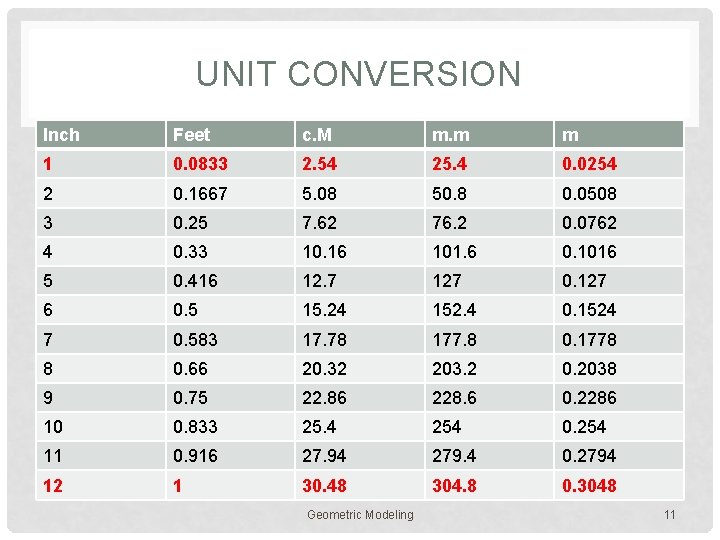Click the red 2.54 cell
720x540 pixels.
click(x=320, y=164)
